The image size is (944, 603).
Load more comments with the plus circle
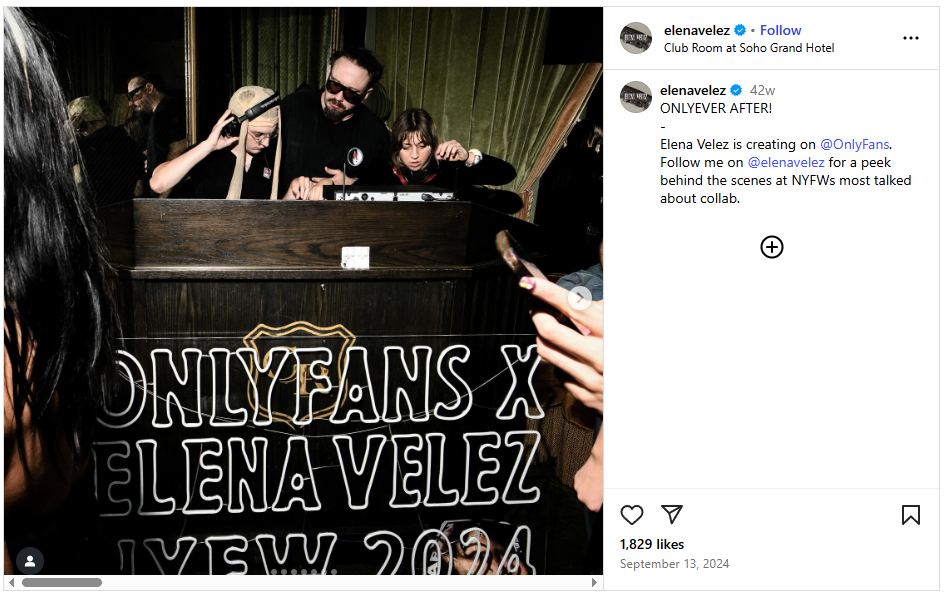pyautogui.click(x=771, y=247)
